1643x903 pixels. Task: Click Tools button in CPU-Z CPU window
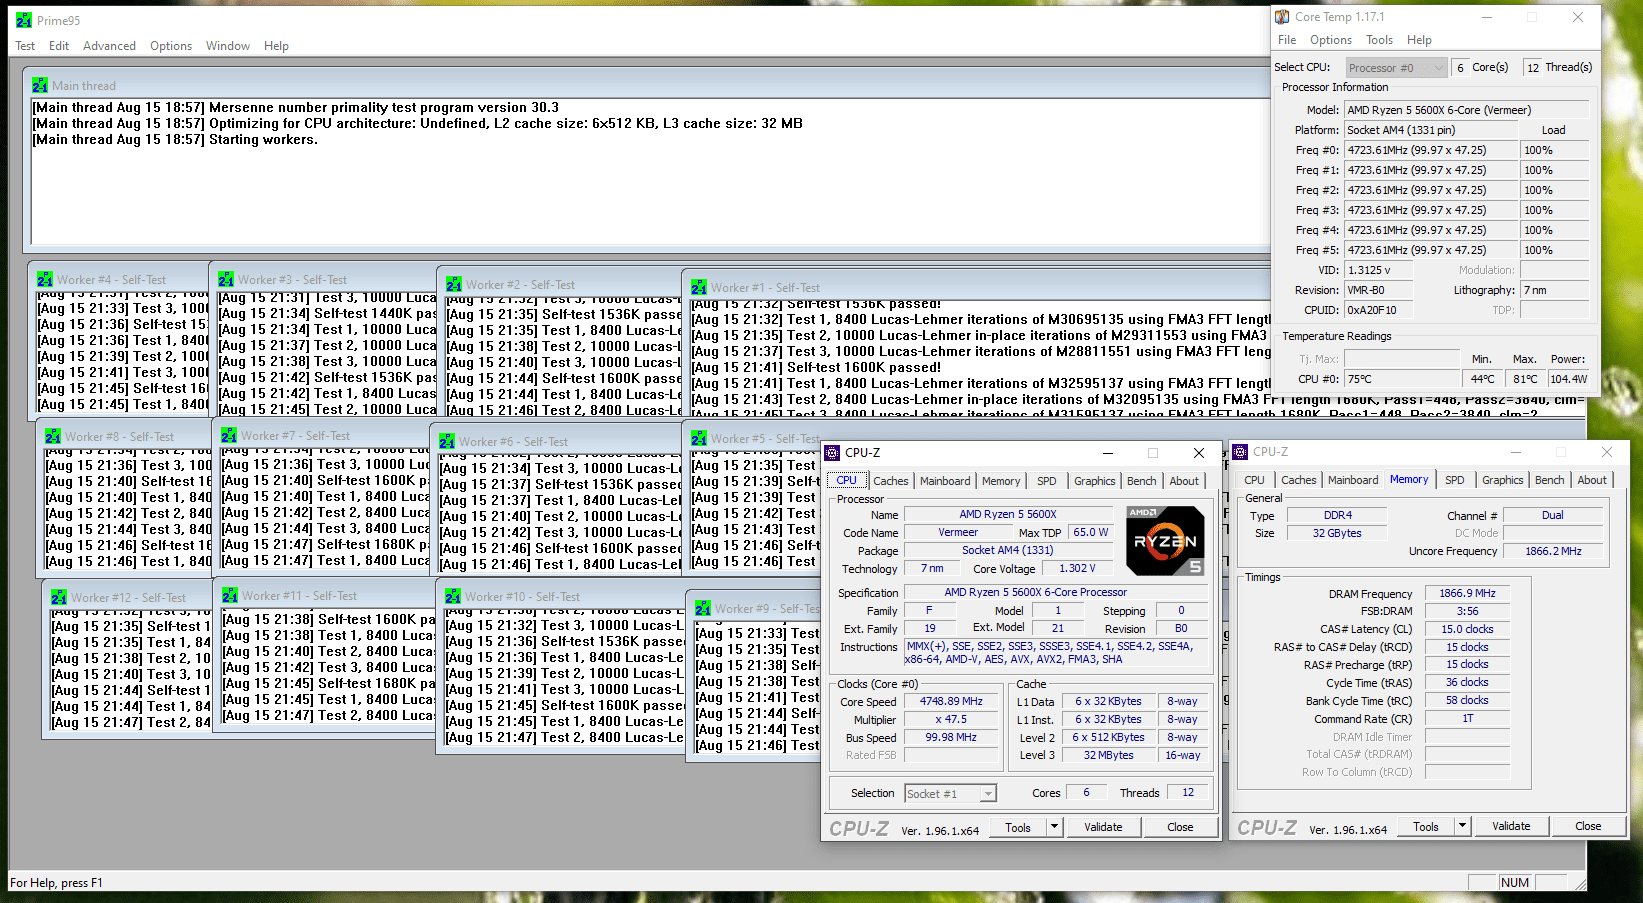(1018, 827)
